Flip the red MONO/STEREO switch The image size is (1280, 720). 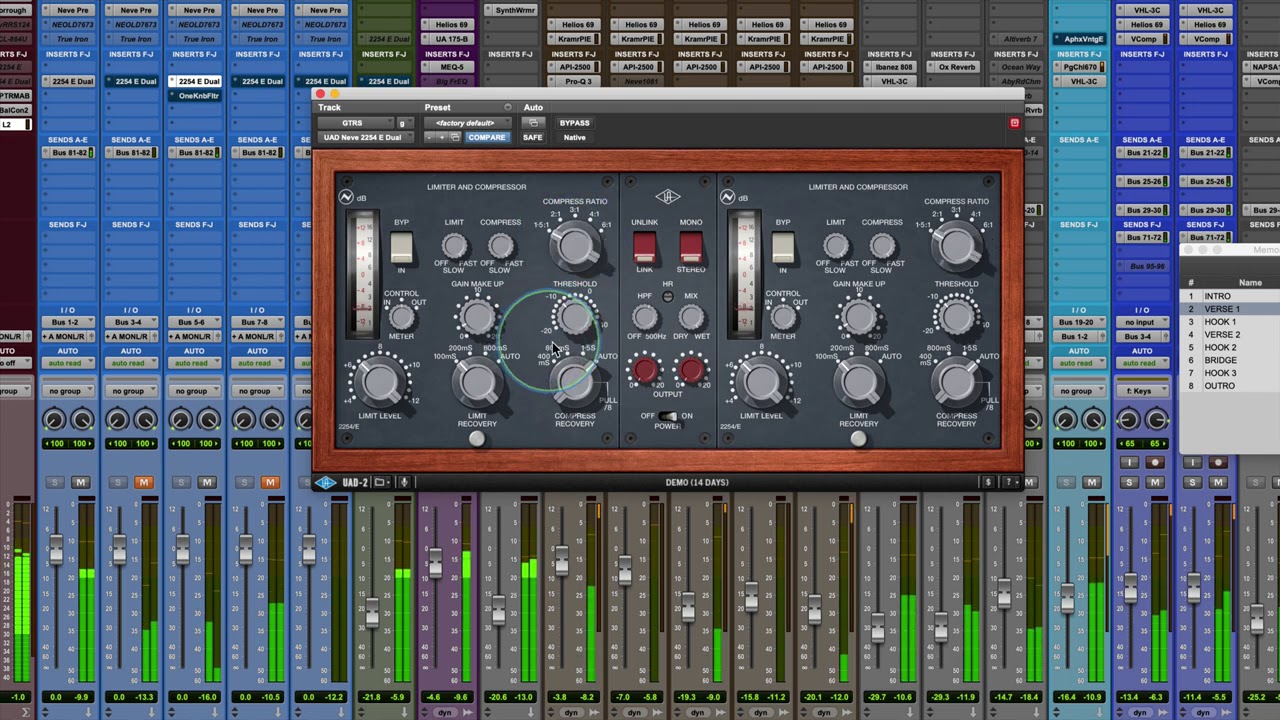click(x=691, y=247)
